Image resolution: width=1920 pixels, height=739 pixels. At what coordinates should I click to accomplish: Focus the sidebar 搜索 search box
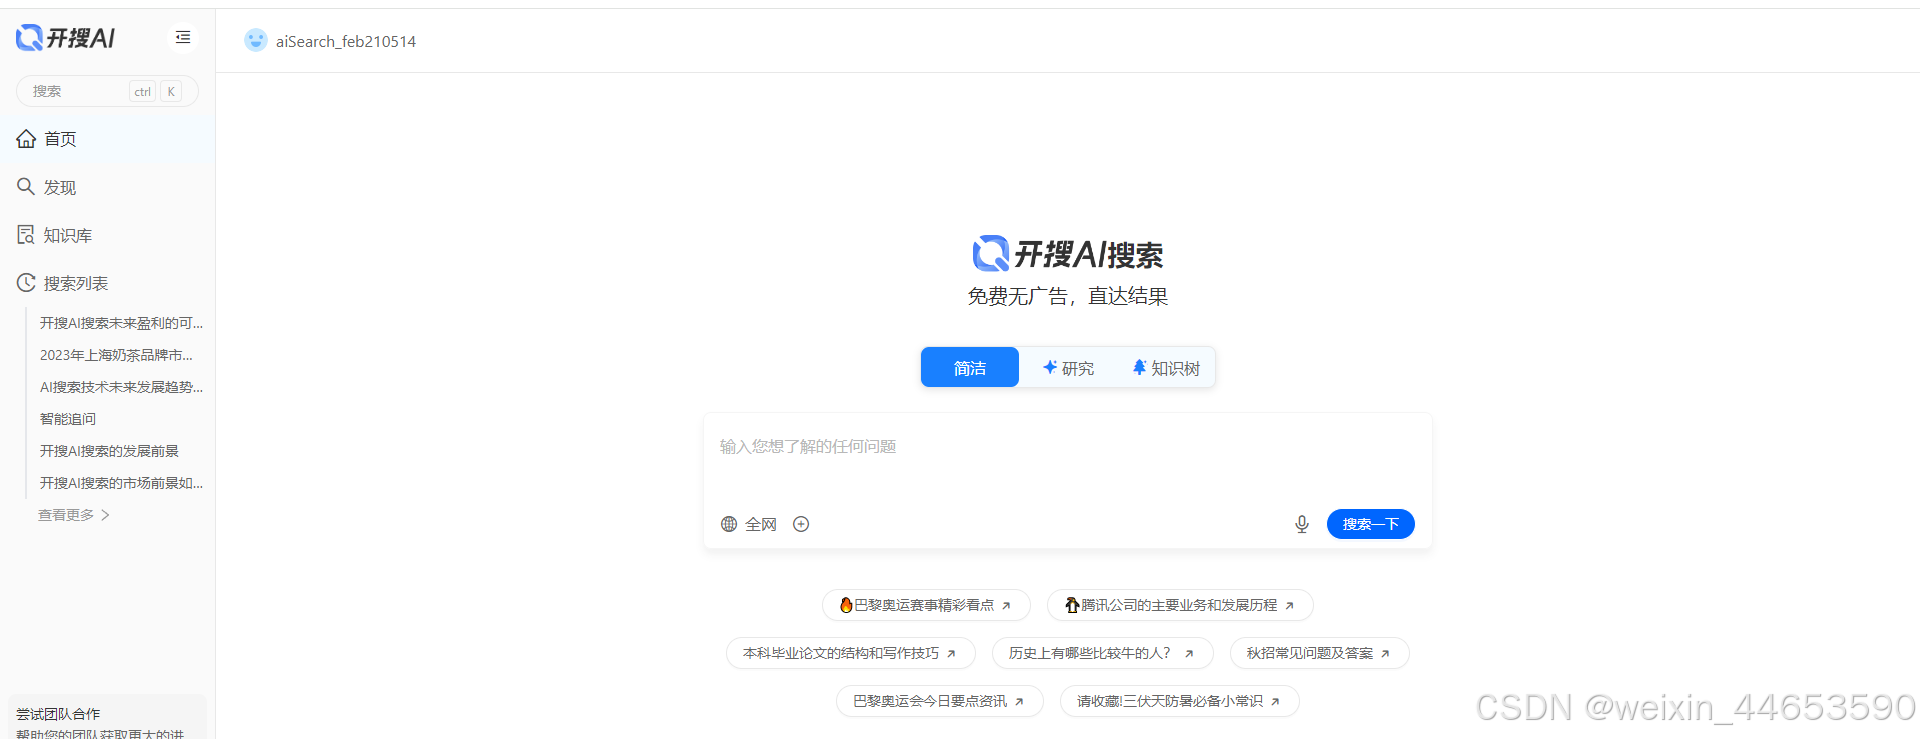click(107, 91)
